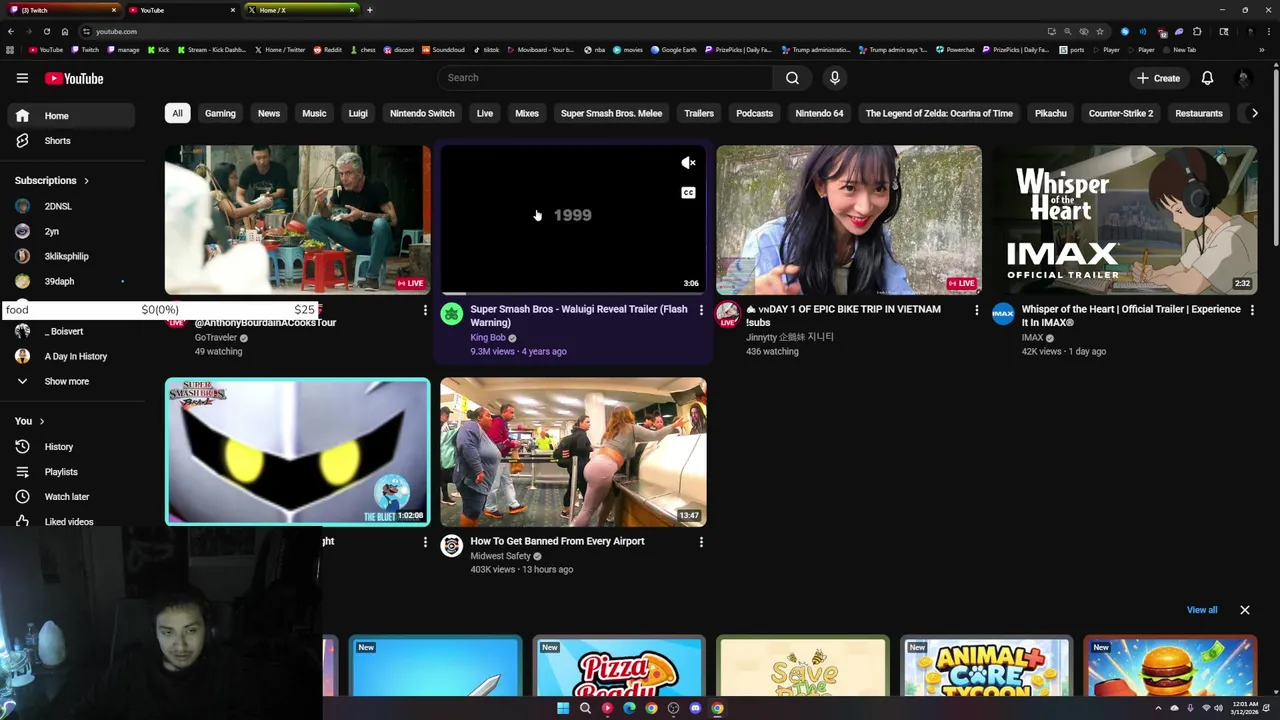
Task: Select the Nintendo Switch filter chip
Action: 422,113
